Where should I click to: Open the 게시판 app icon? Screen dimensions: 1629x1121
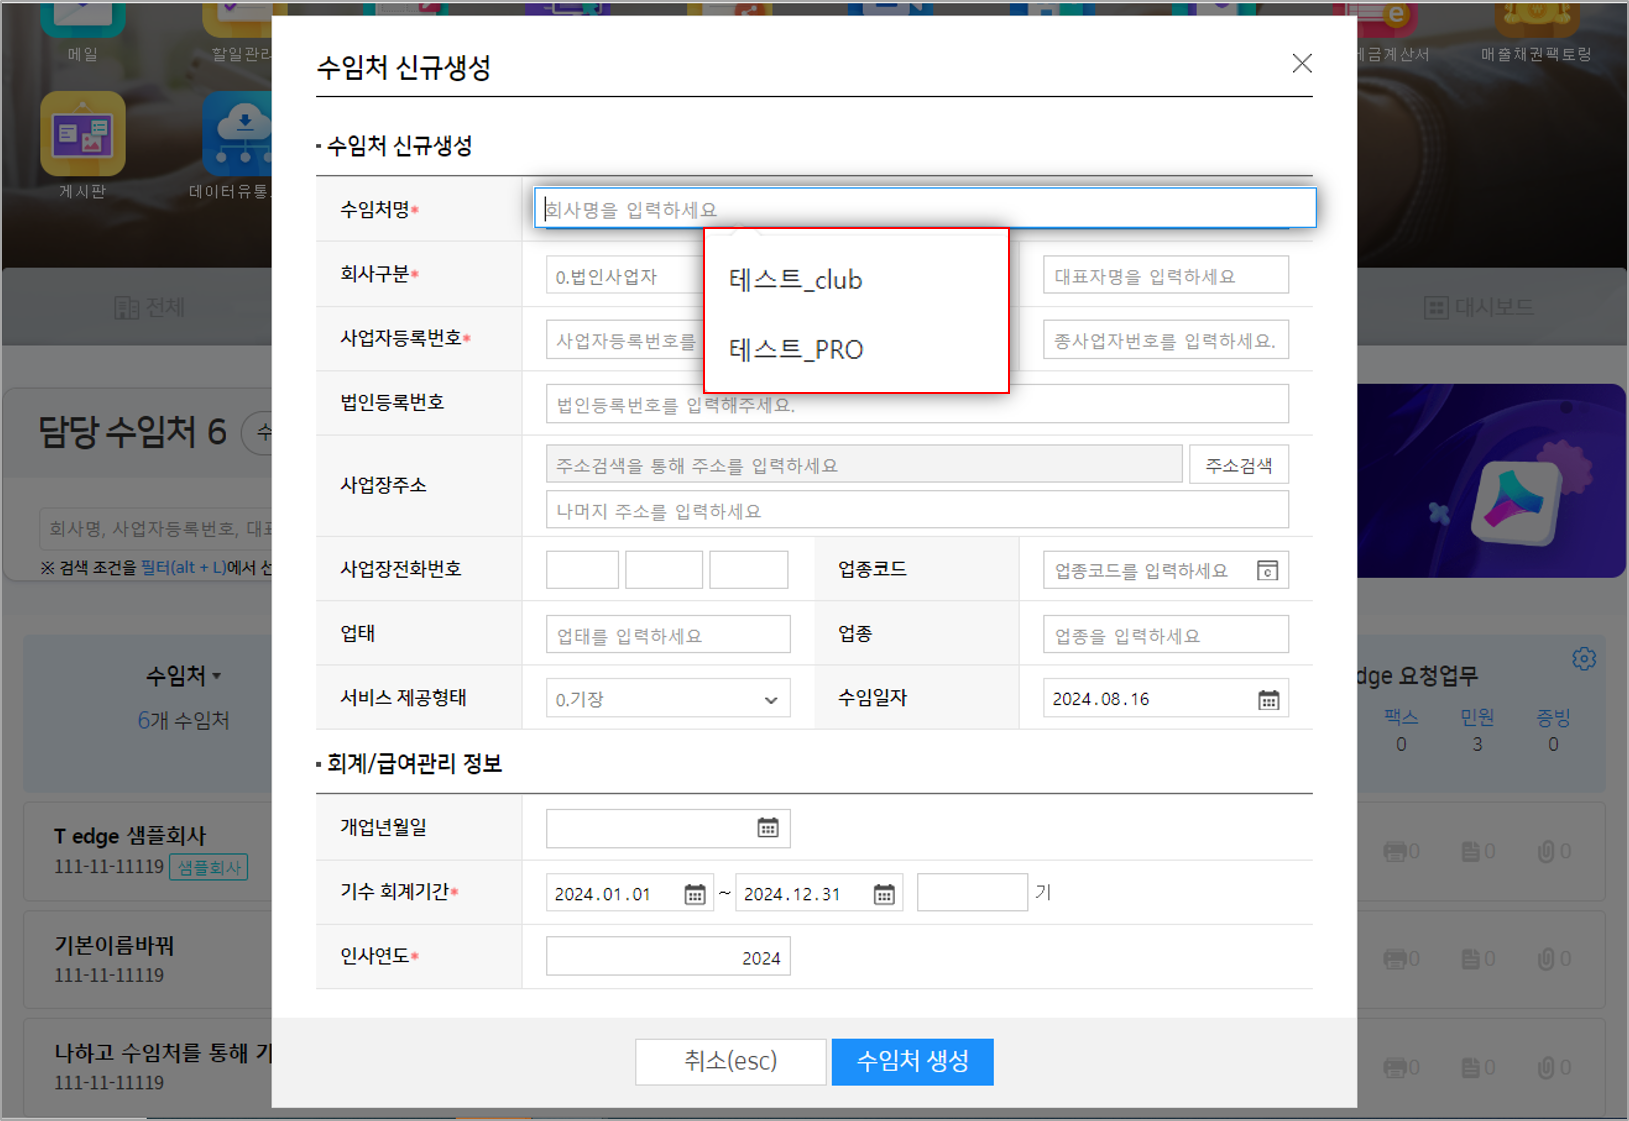coord(83,133)
